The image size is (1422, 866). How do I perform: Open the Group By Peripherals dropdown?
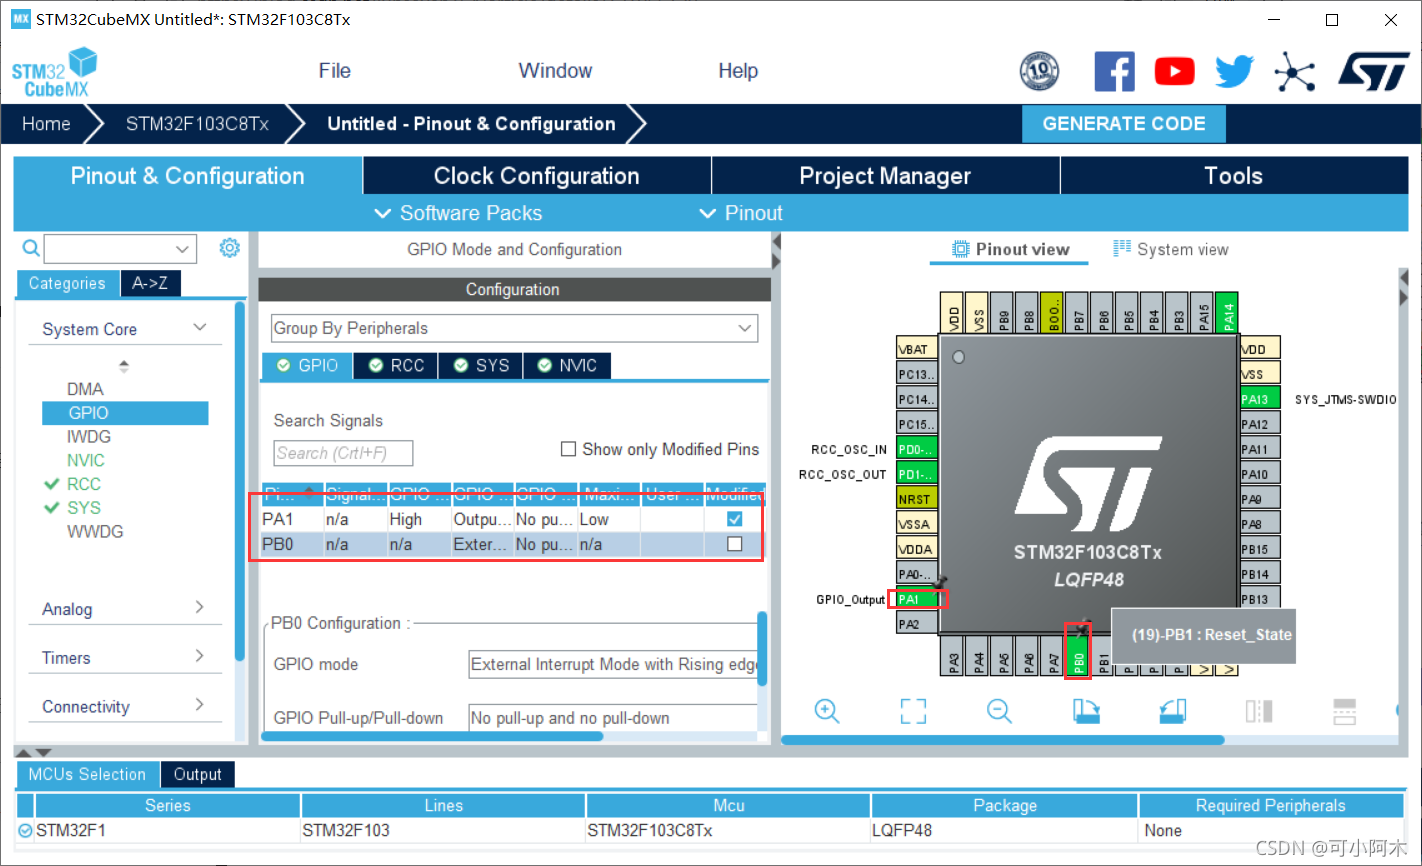click(514, 328)
